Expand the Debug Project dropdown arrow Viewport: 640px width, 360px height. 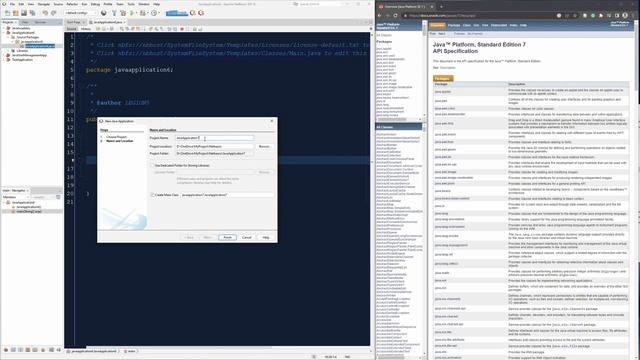[x=147, y=13]
